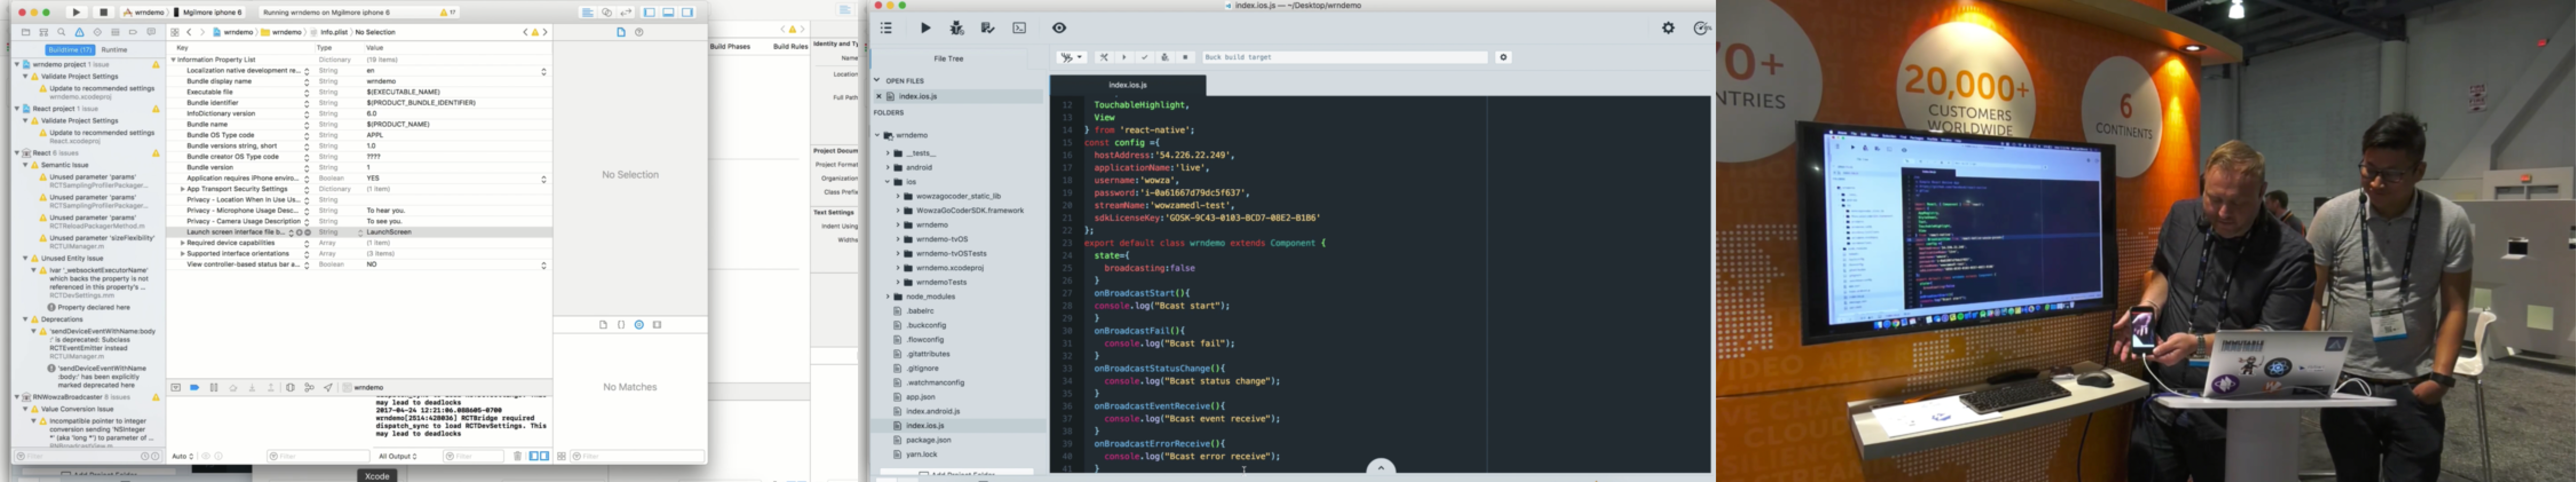This screenshot has width=2576, height=482.
Task: Open the All Output dropdown in Xcode console
Action: point(398,456)
